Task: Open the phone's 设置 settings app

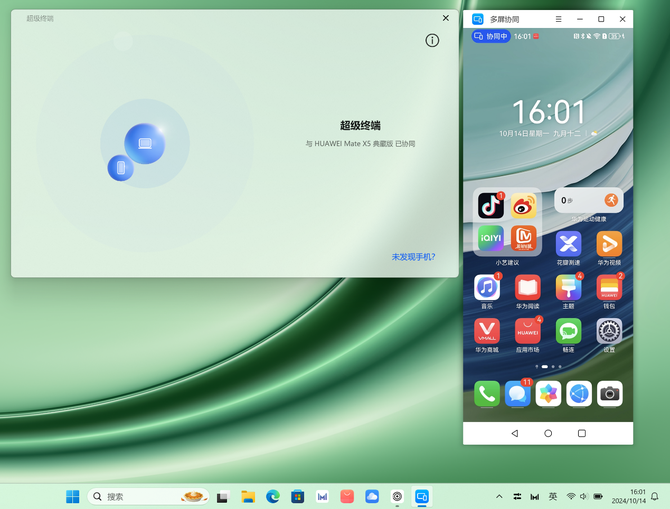Action: (x=609, y=331)
